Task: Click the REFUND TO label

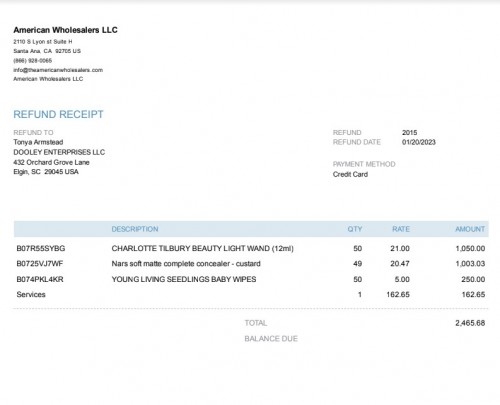Action: pos(33,132)
